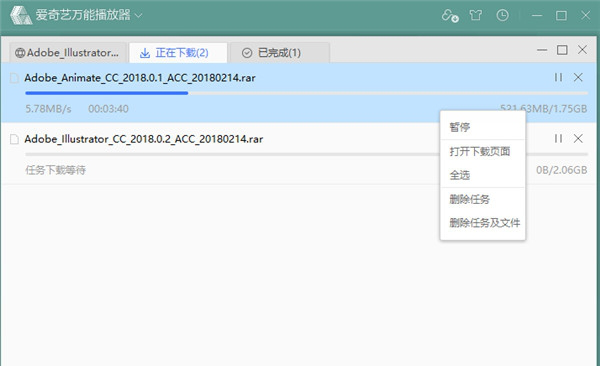Switch to the 正在下载(2) tab
Image resolution: width=600 pixels, height=380 pixels.
(178, 52)
